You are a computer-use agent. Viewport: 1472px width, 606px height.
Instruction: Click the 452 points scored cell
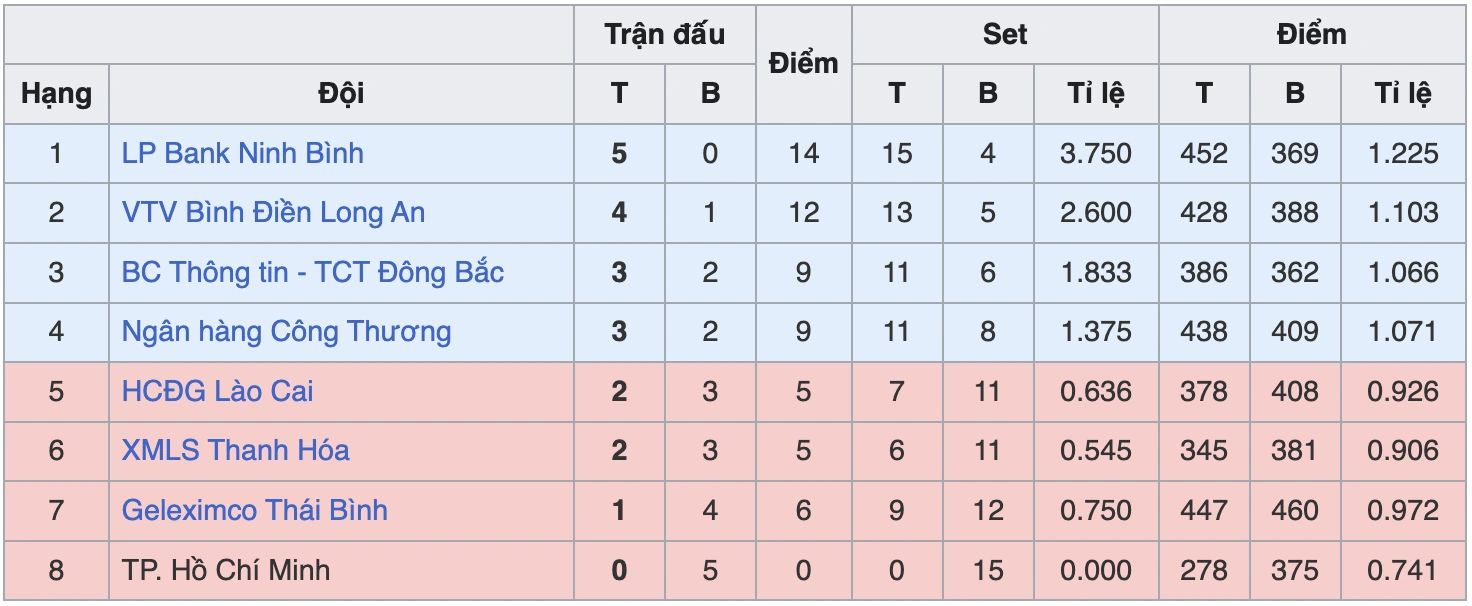pyautogui.click(x=1203, y=153)
